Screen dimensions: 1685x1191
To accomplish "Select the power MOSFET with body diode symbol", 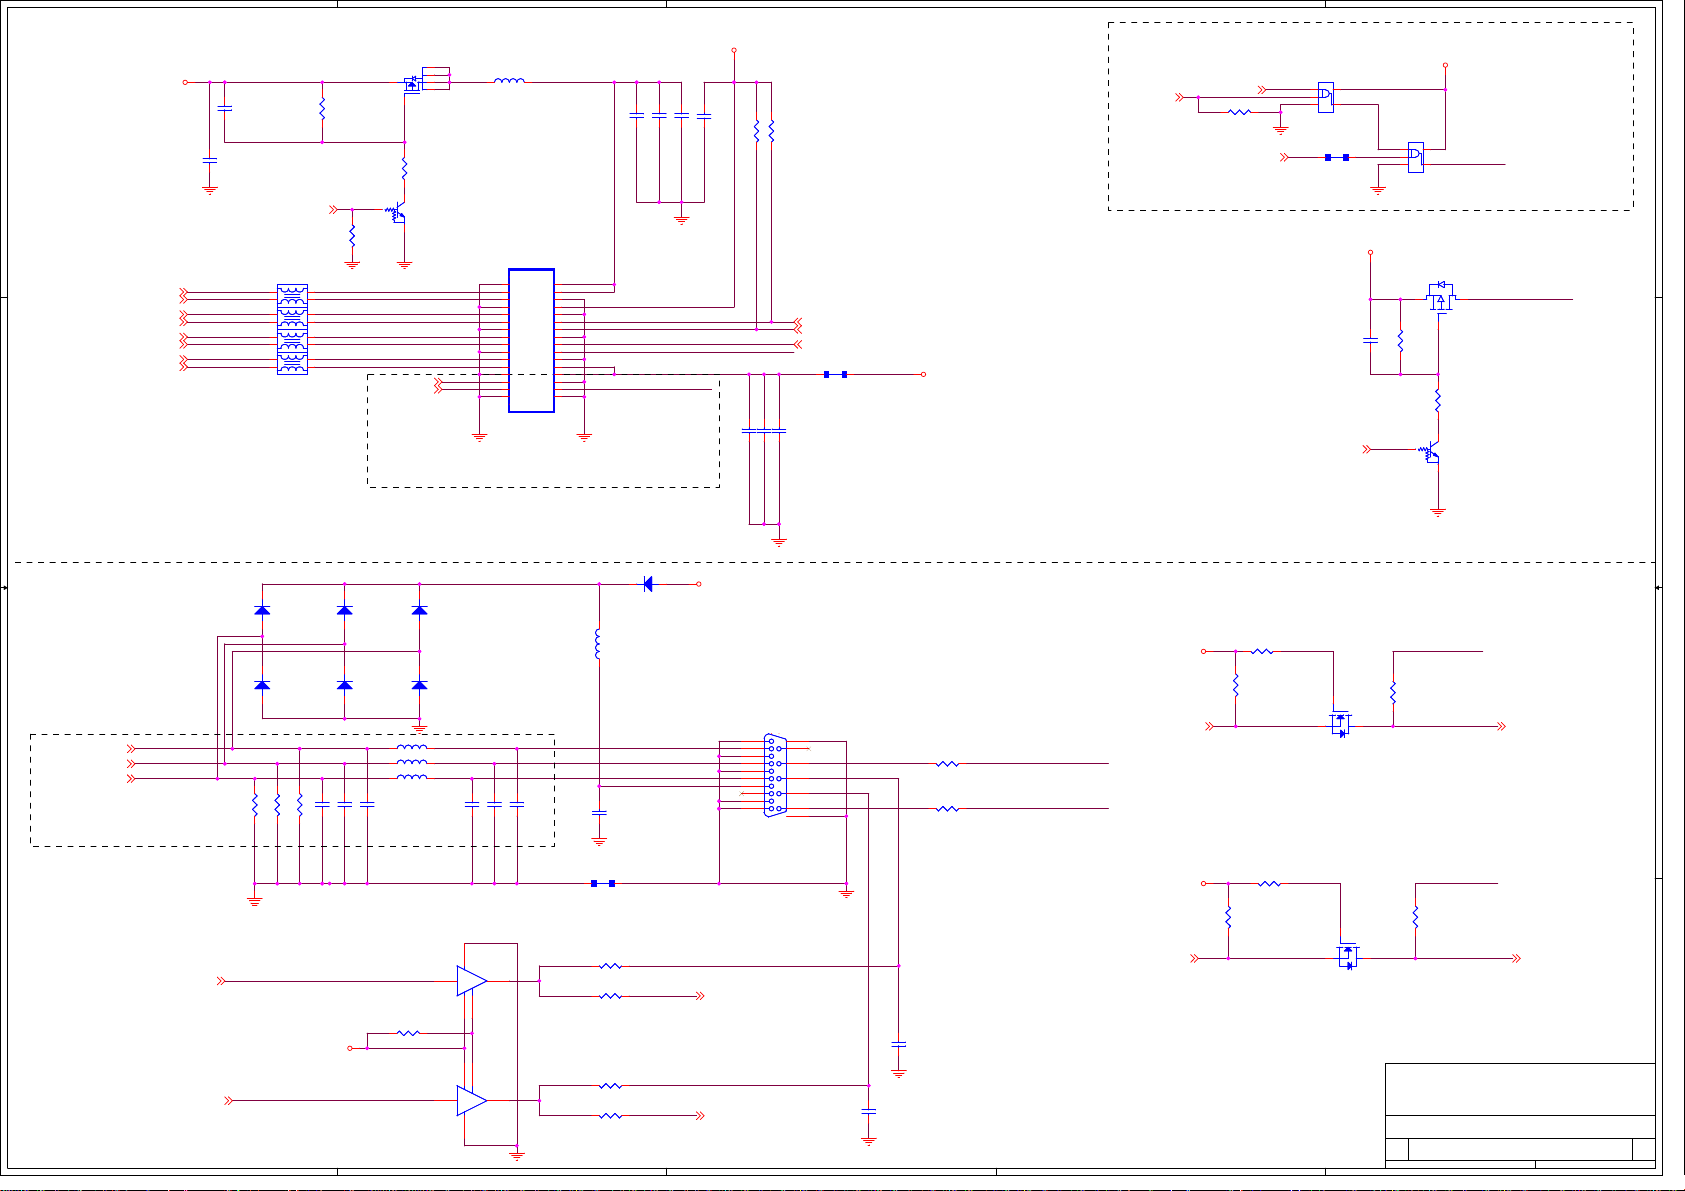I will (1441, 297).
